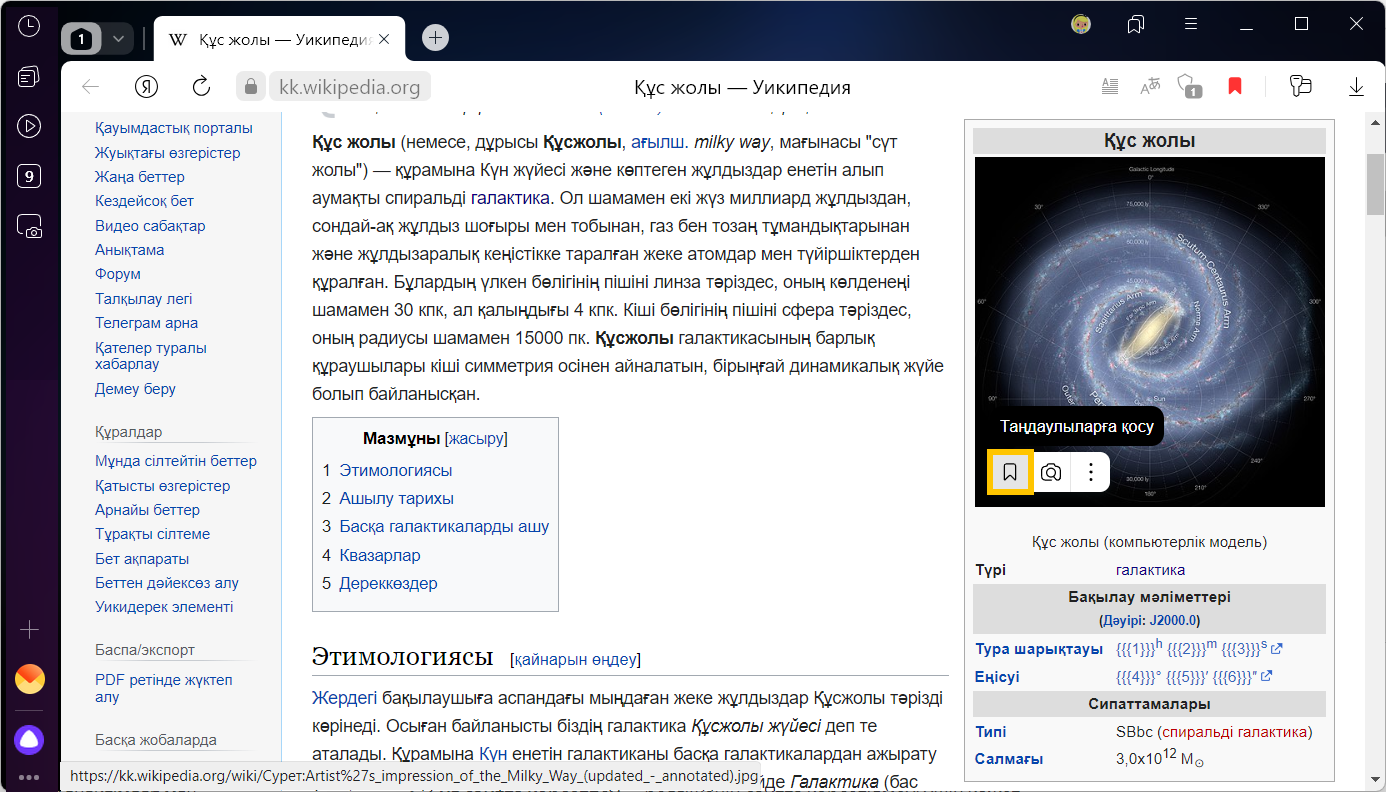This screenshot has height=792, width=1386.
Task: Open reader mode from address bar
Action: [x=1109, y=87]
